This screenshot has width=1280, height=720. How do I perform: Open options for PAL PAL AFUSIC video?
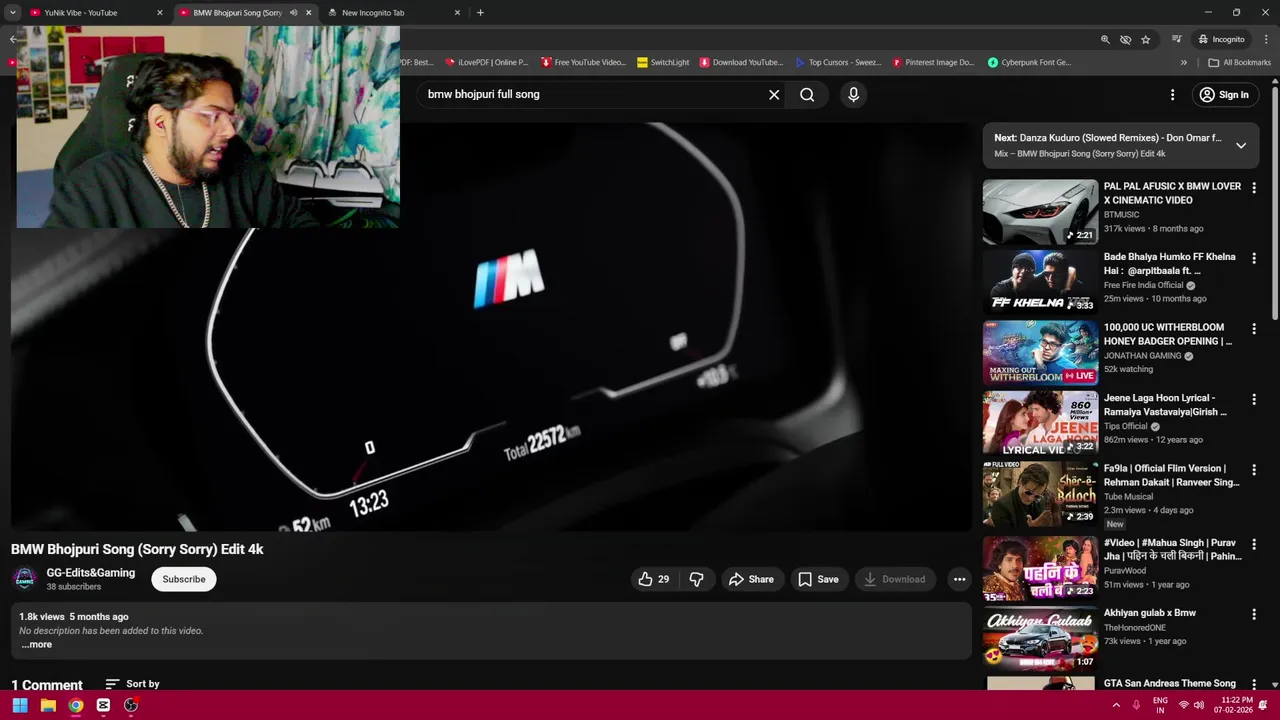pos(1254,188)
